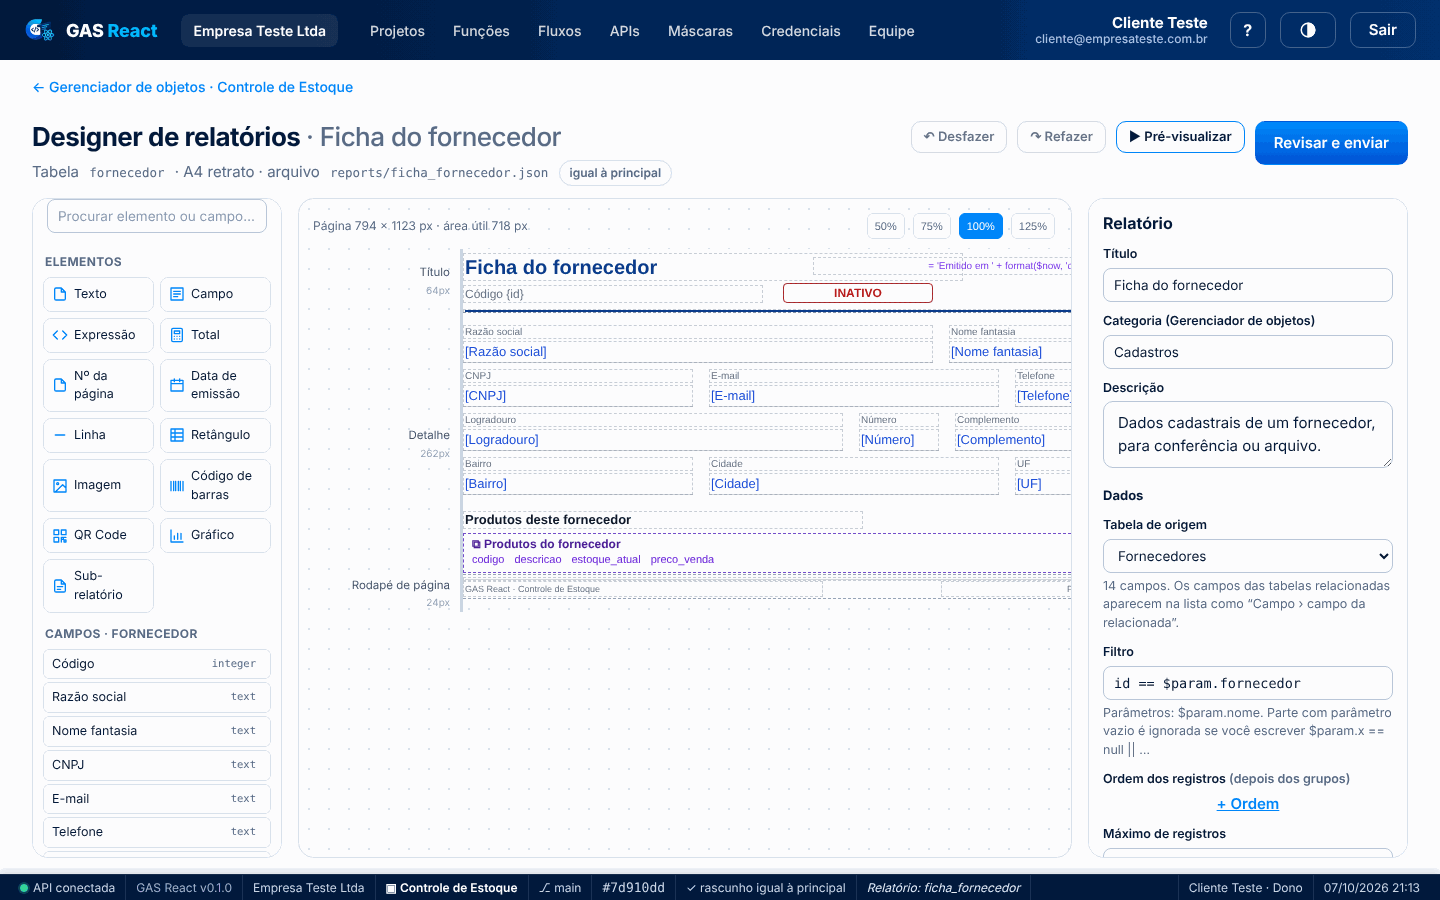Viewport: 1440px width, 900px height.
Task: Click Revisar e enviar
Action: click(1331, 143)
